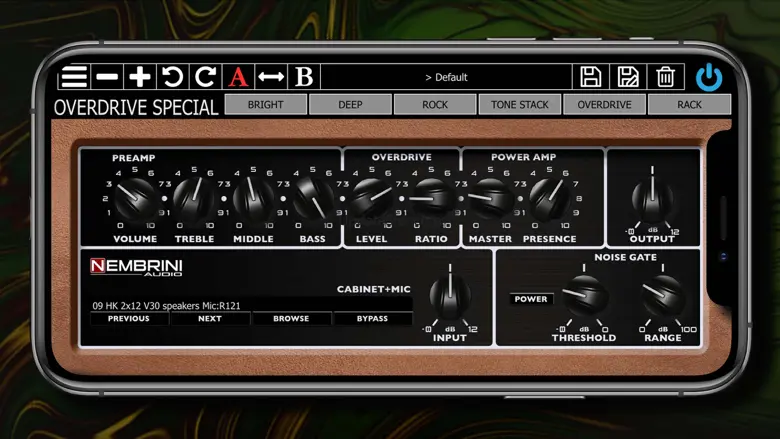Open the Default preset selector
Screen dimensions: 780x439
click(446, 77)
